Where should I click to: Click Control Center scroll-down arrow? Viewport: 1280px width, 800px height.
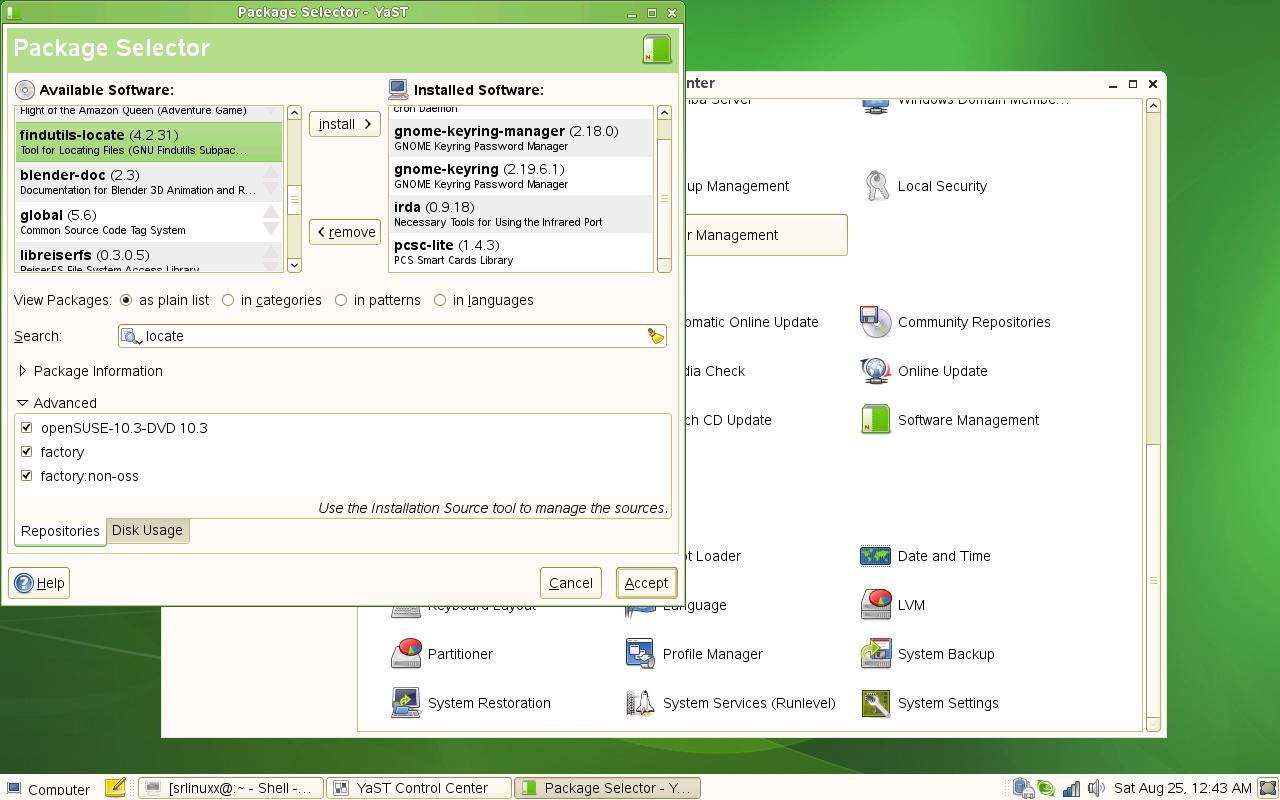[1153, 724]
